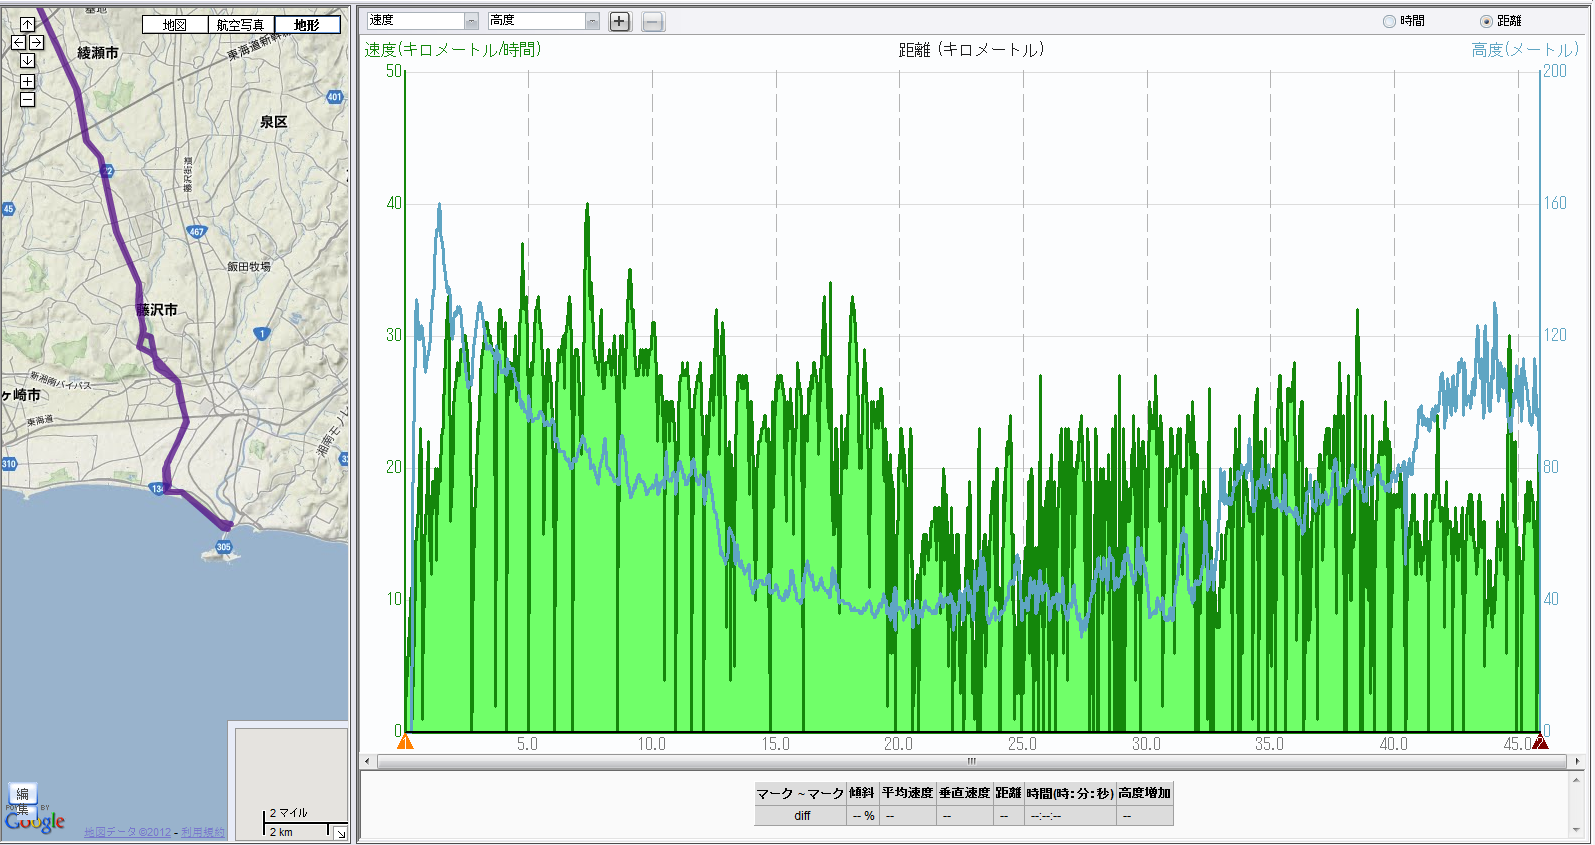The height and width of the screenshot is (845, 1595).
Task: Click the chart horizontal scrollbar
Action: tap(971, 762)
